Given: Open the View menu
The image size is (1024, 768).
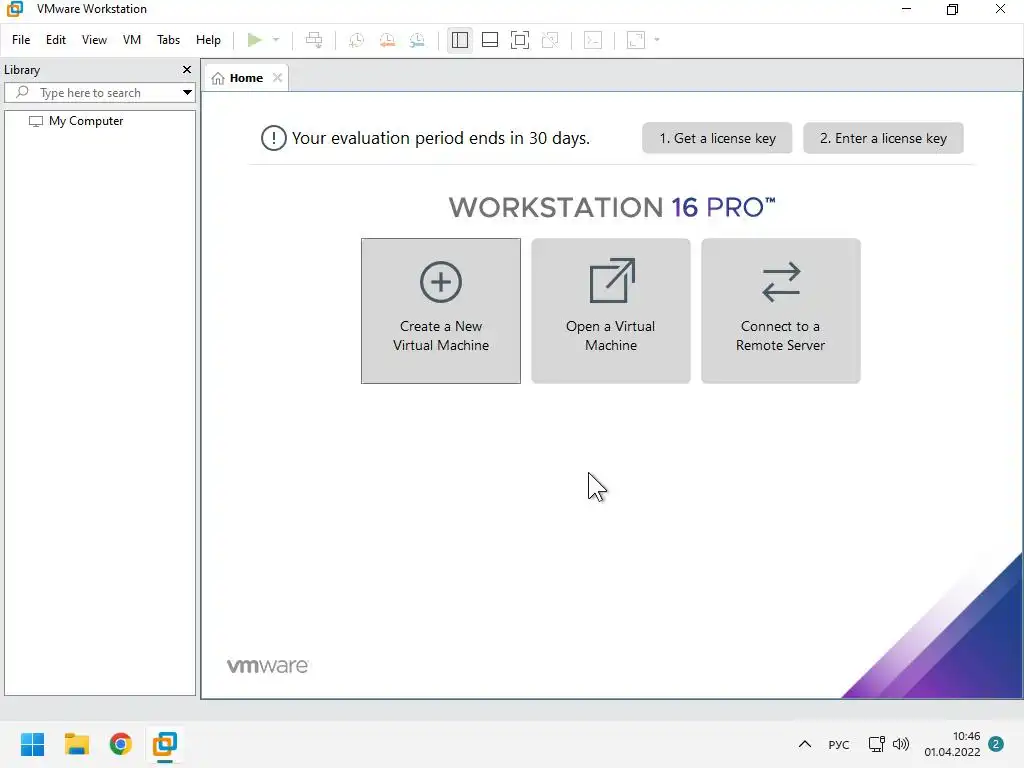Looking at the screenshot, I should tap(94, 40).
